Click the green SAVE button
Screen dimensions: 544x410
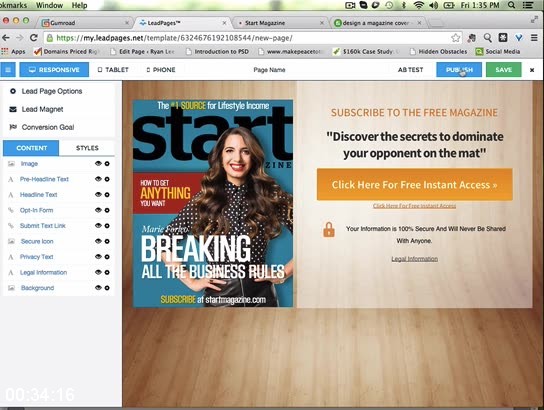coord(503,70)
